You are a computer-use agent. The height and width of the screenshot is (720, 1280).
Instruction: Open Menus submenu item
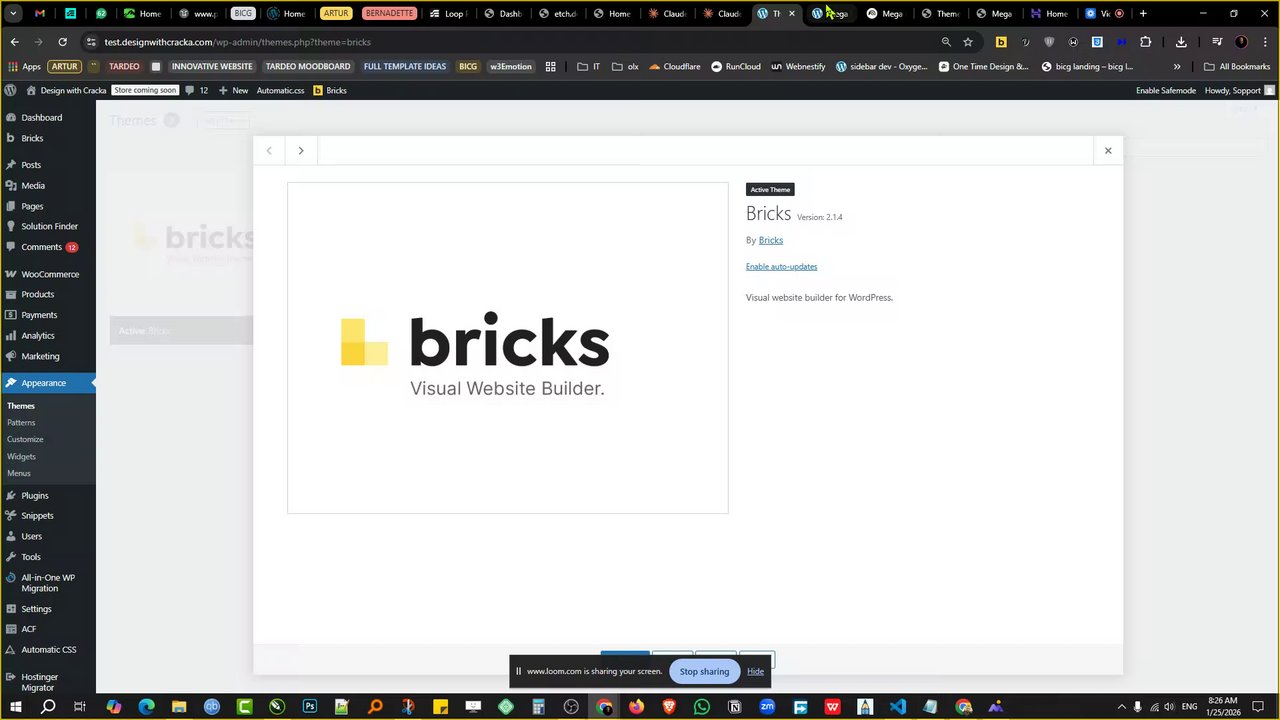pyautogui.click(x=19, y=473)
